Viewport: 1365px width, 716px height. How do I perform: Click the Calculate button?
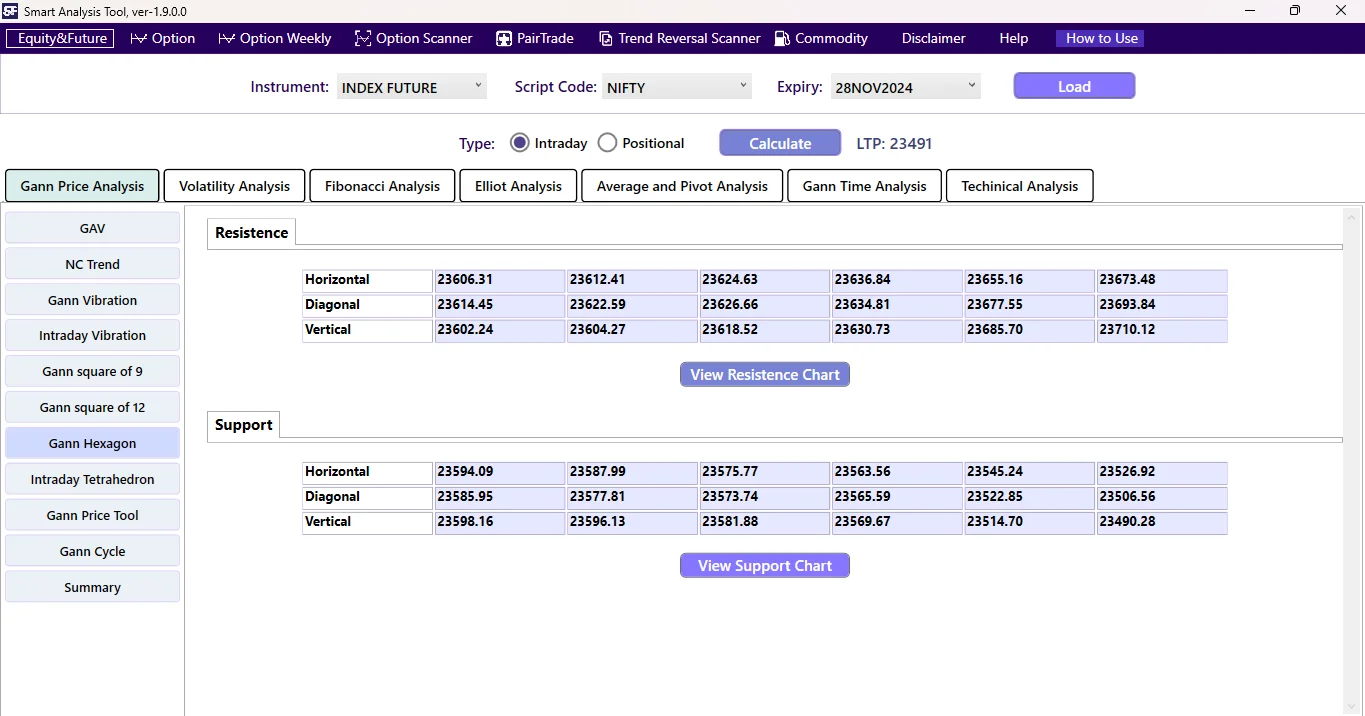tap(779, 142)
